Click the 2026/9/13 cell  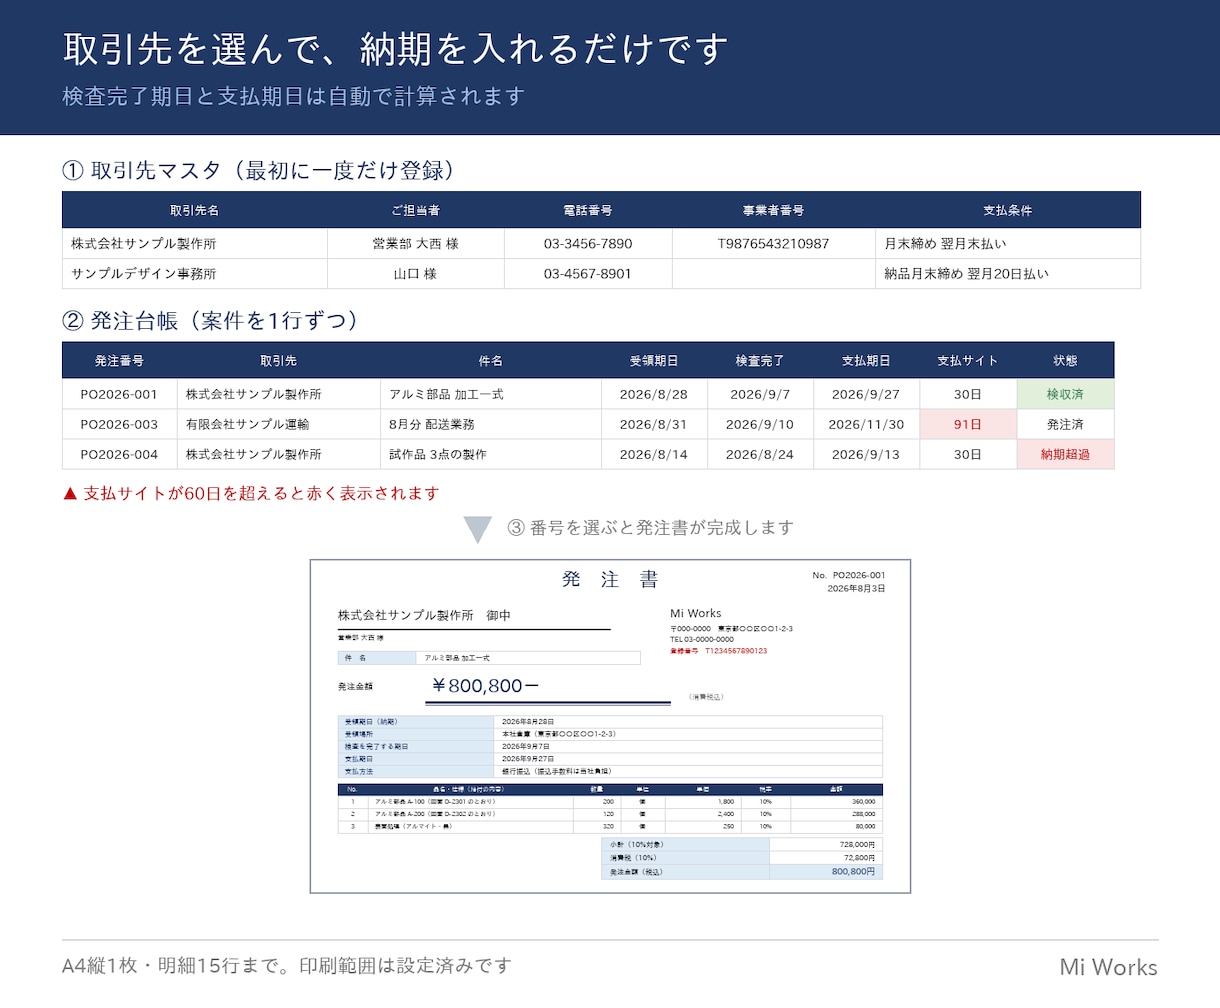coord(866,454)
